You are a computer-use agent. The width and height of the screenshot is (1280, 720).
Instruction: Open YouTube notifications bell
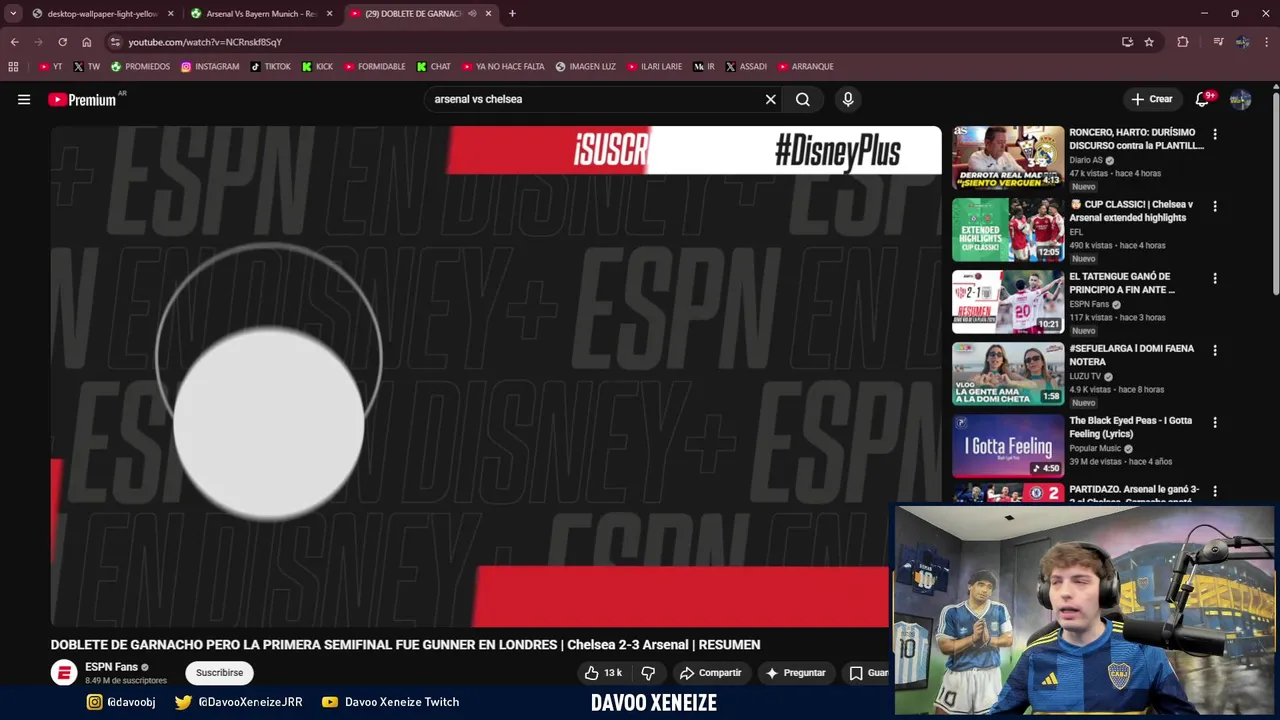pos(1203,99)
